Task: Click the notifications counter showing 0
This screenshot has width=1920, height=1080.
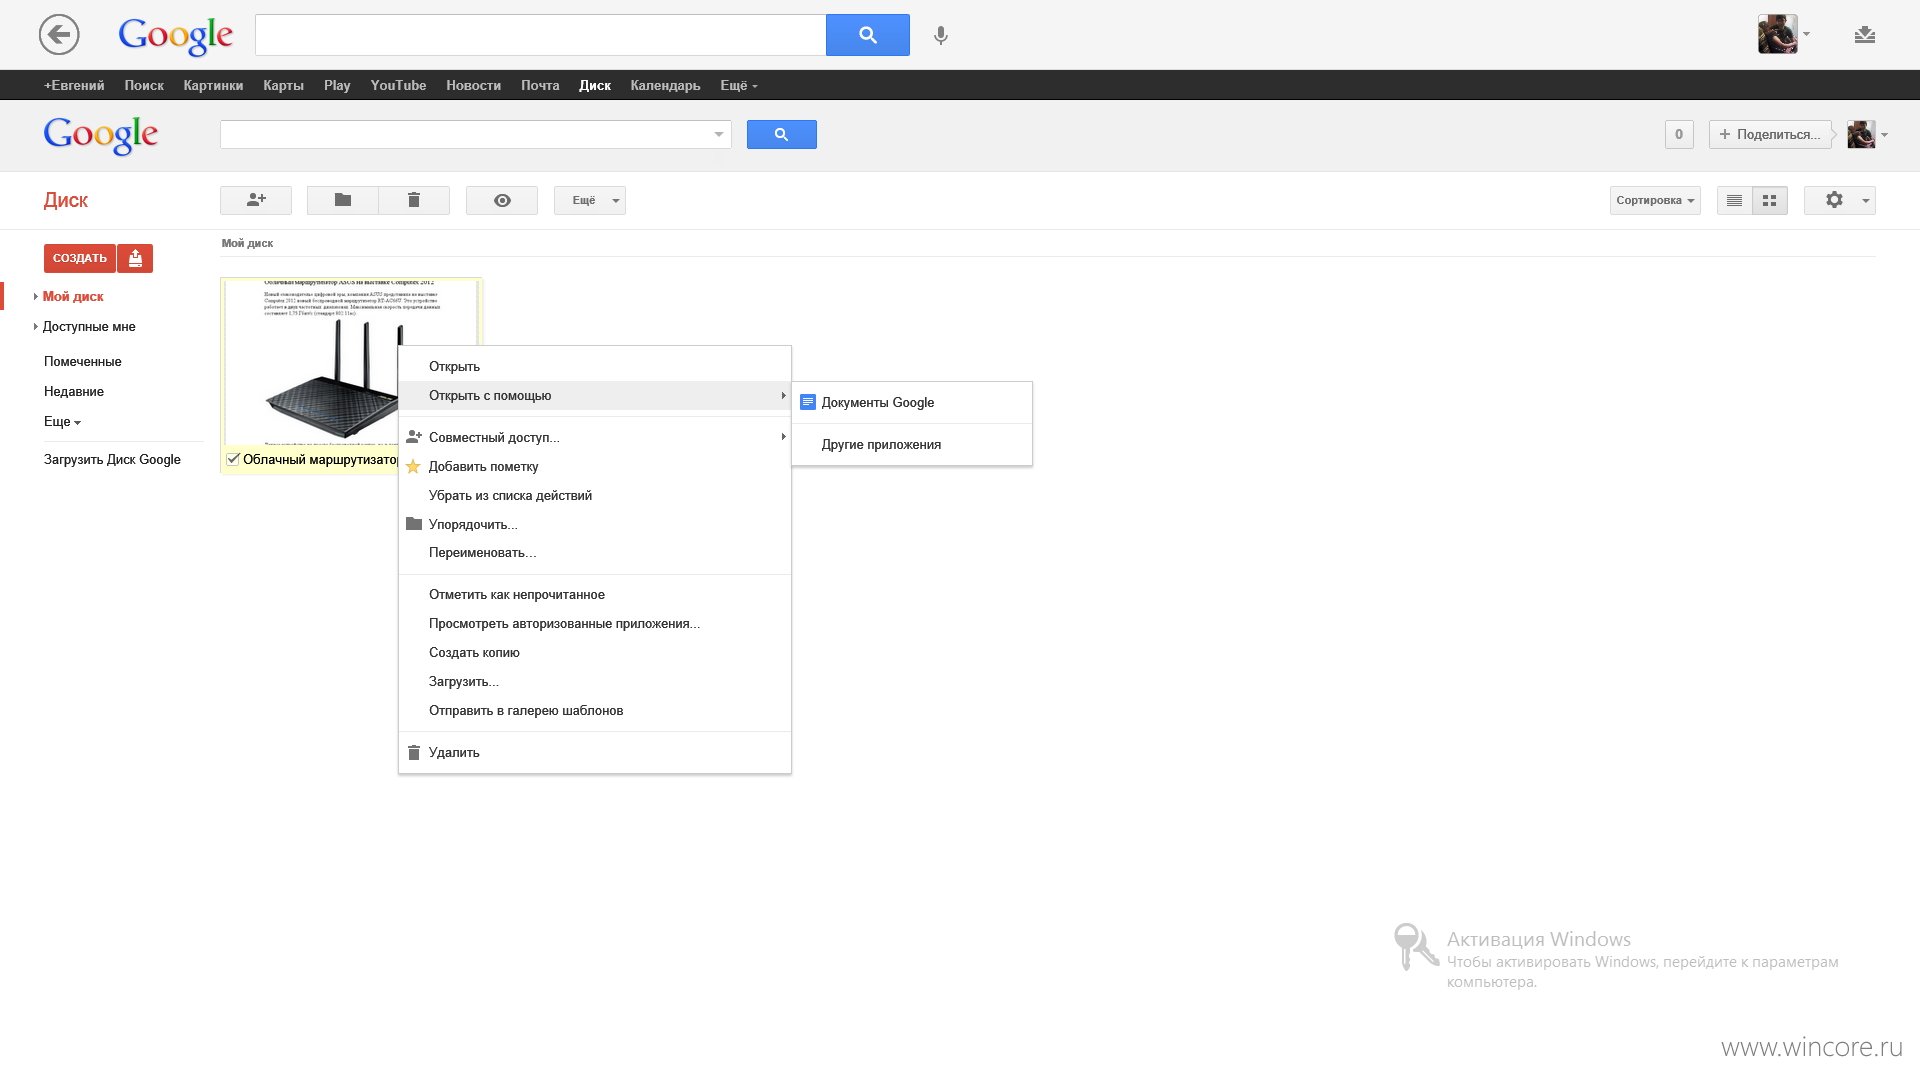Action: point(1679,134)
